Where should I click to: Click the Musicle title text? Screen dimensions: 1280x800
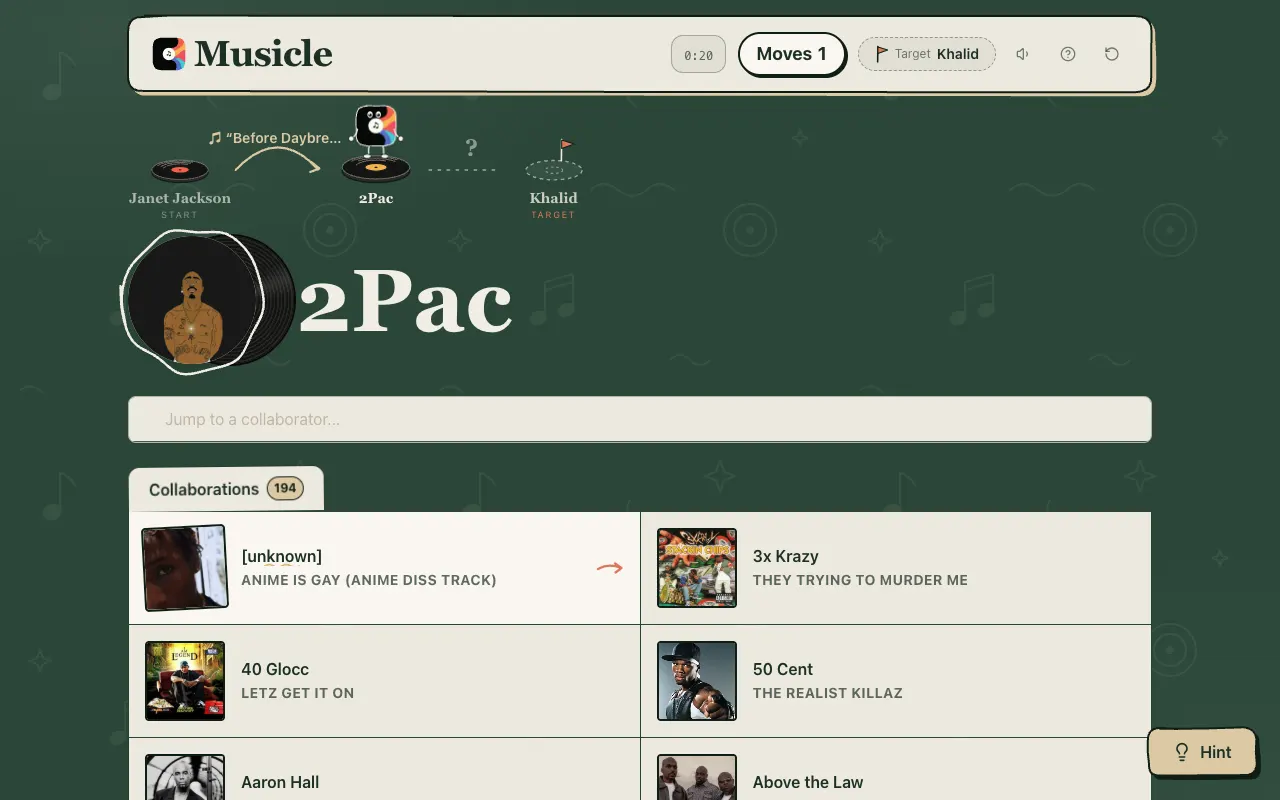tap(264, 54)
